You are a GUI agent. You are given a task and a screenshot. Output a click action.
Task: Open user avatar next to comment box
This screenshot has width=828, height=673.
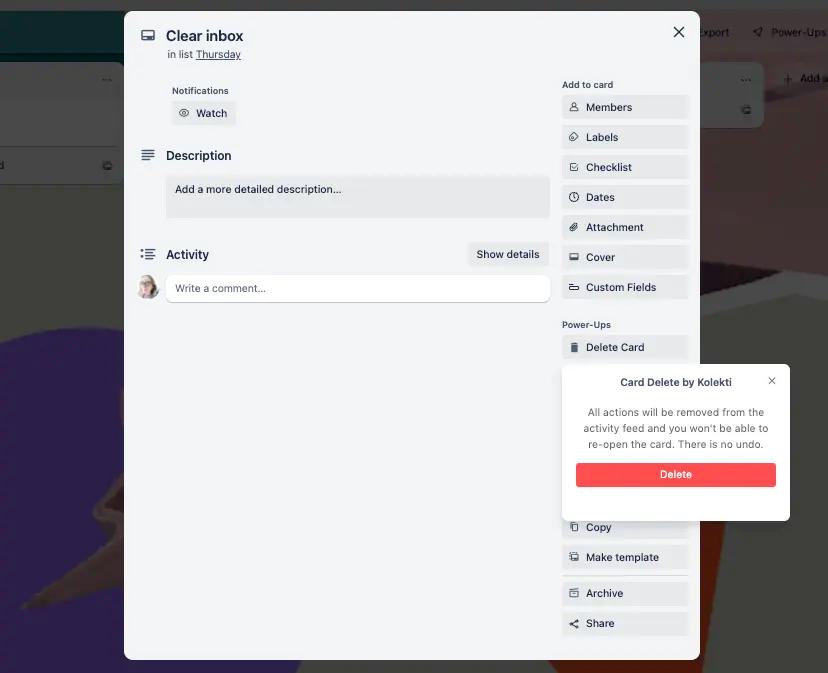point(148,287)
